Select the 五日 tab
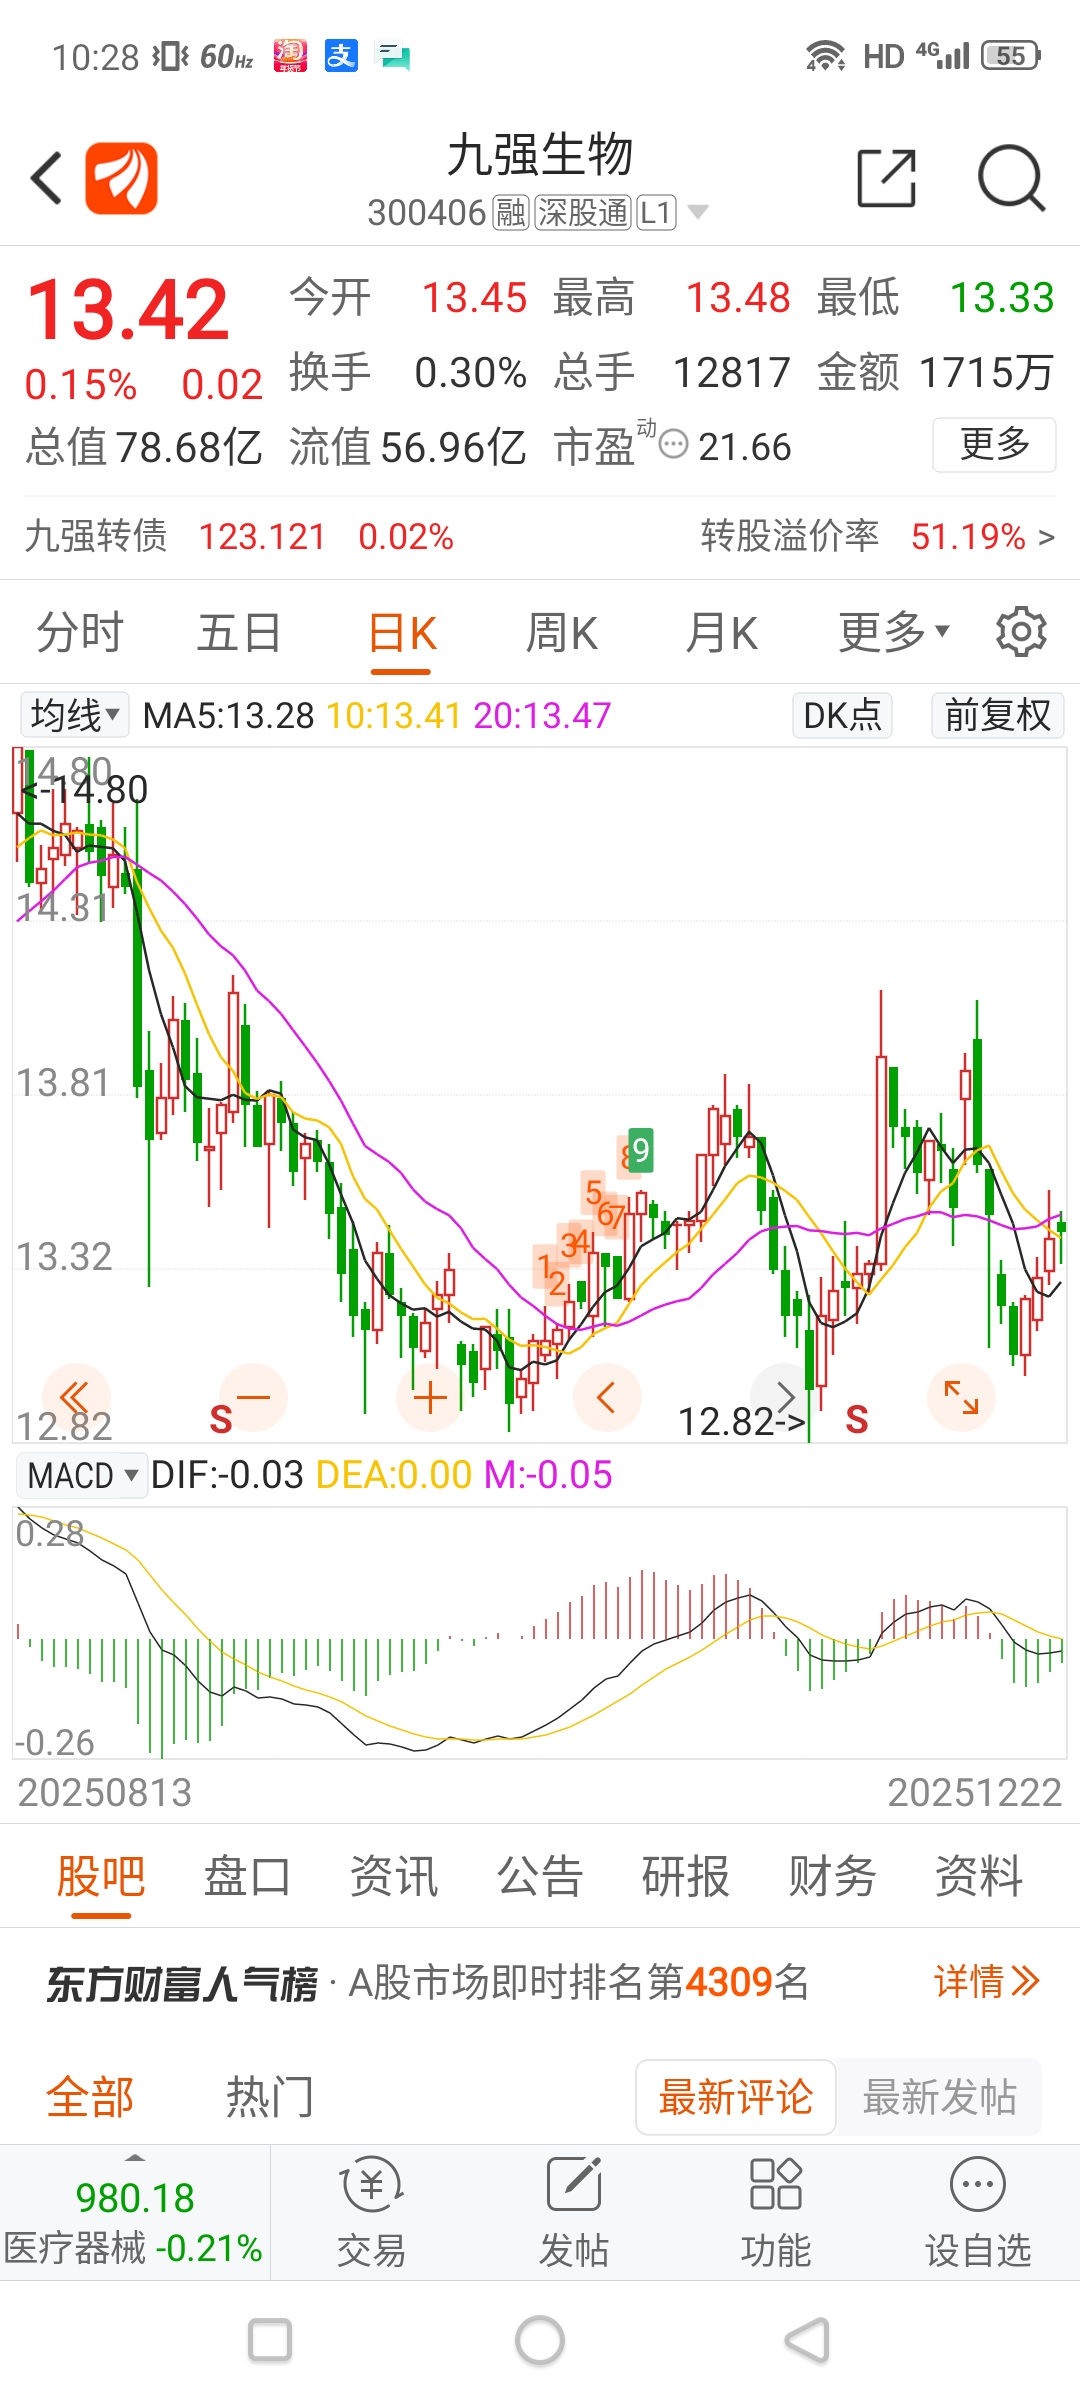 pyautogui.click(x=239, y=632)
